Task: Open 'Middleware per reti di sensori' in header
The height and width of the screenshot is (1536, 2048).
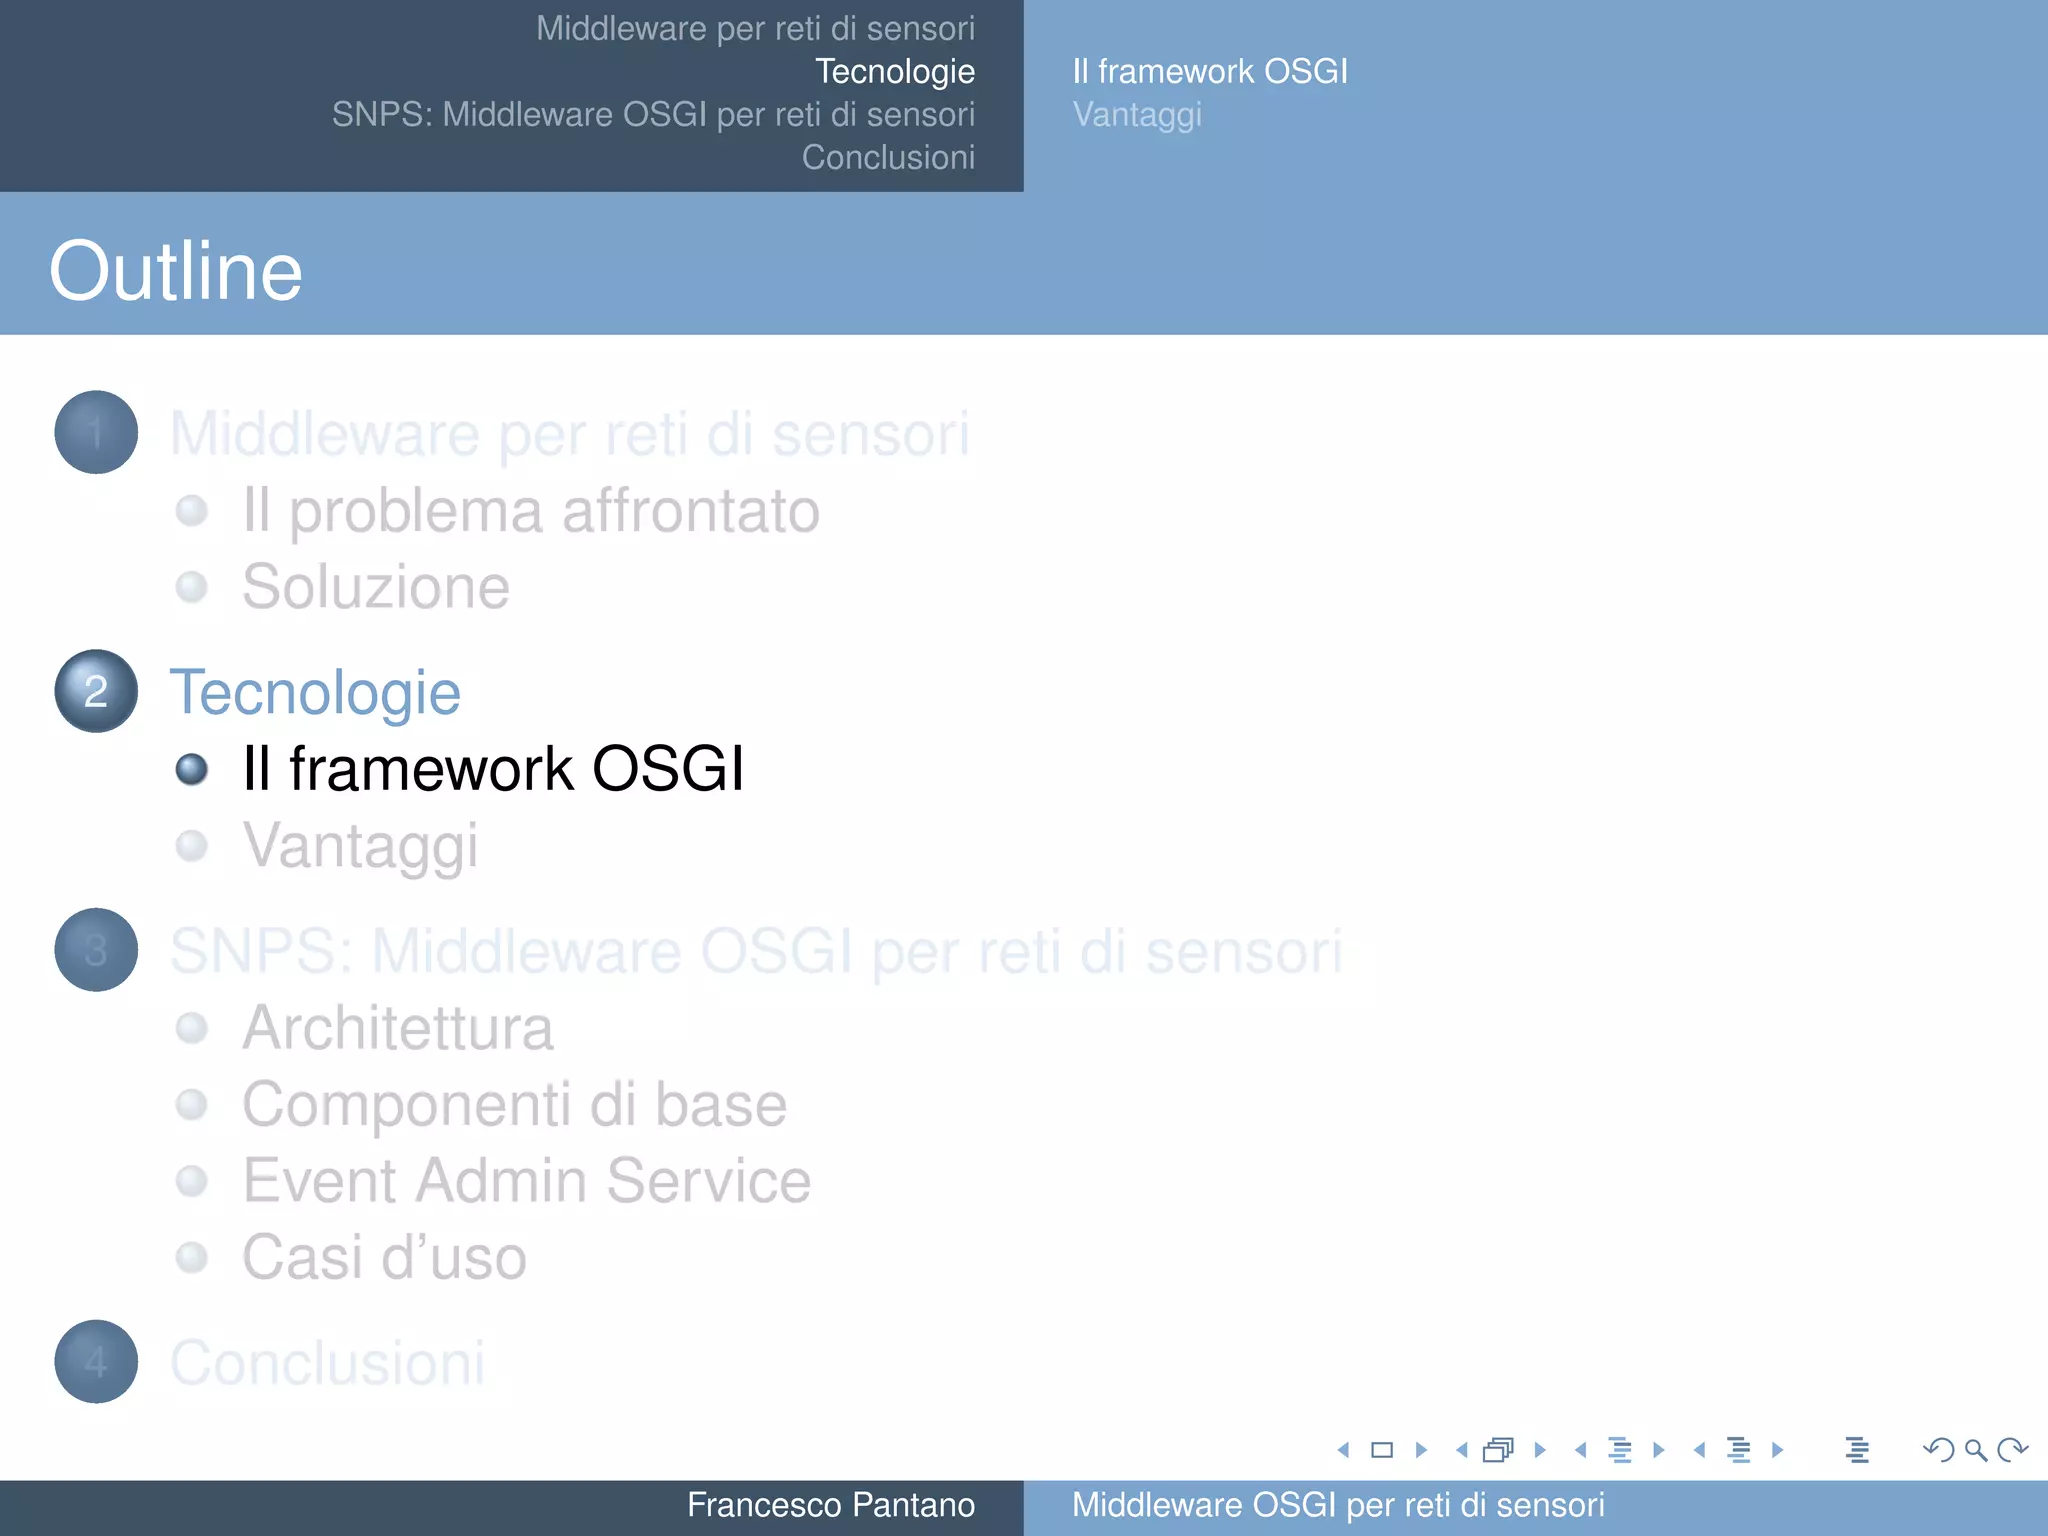Action: click(755, 28)
